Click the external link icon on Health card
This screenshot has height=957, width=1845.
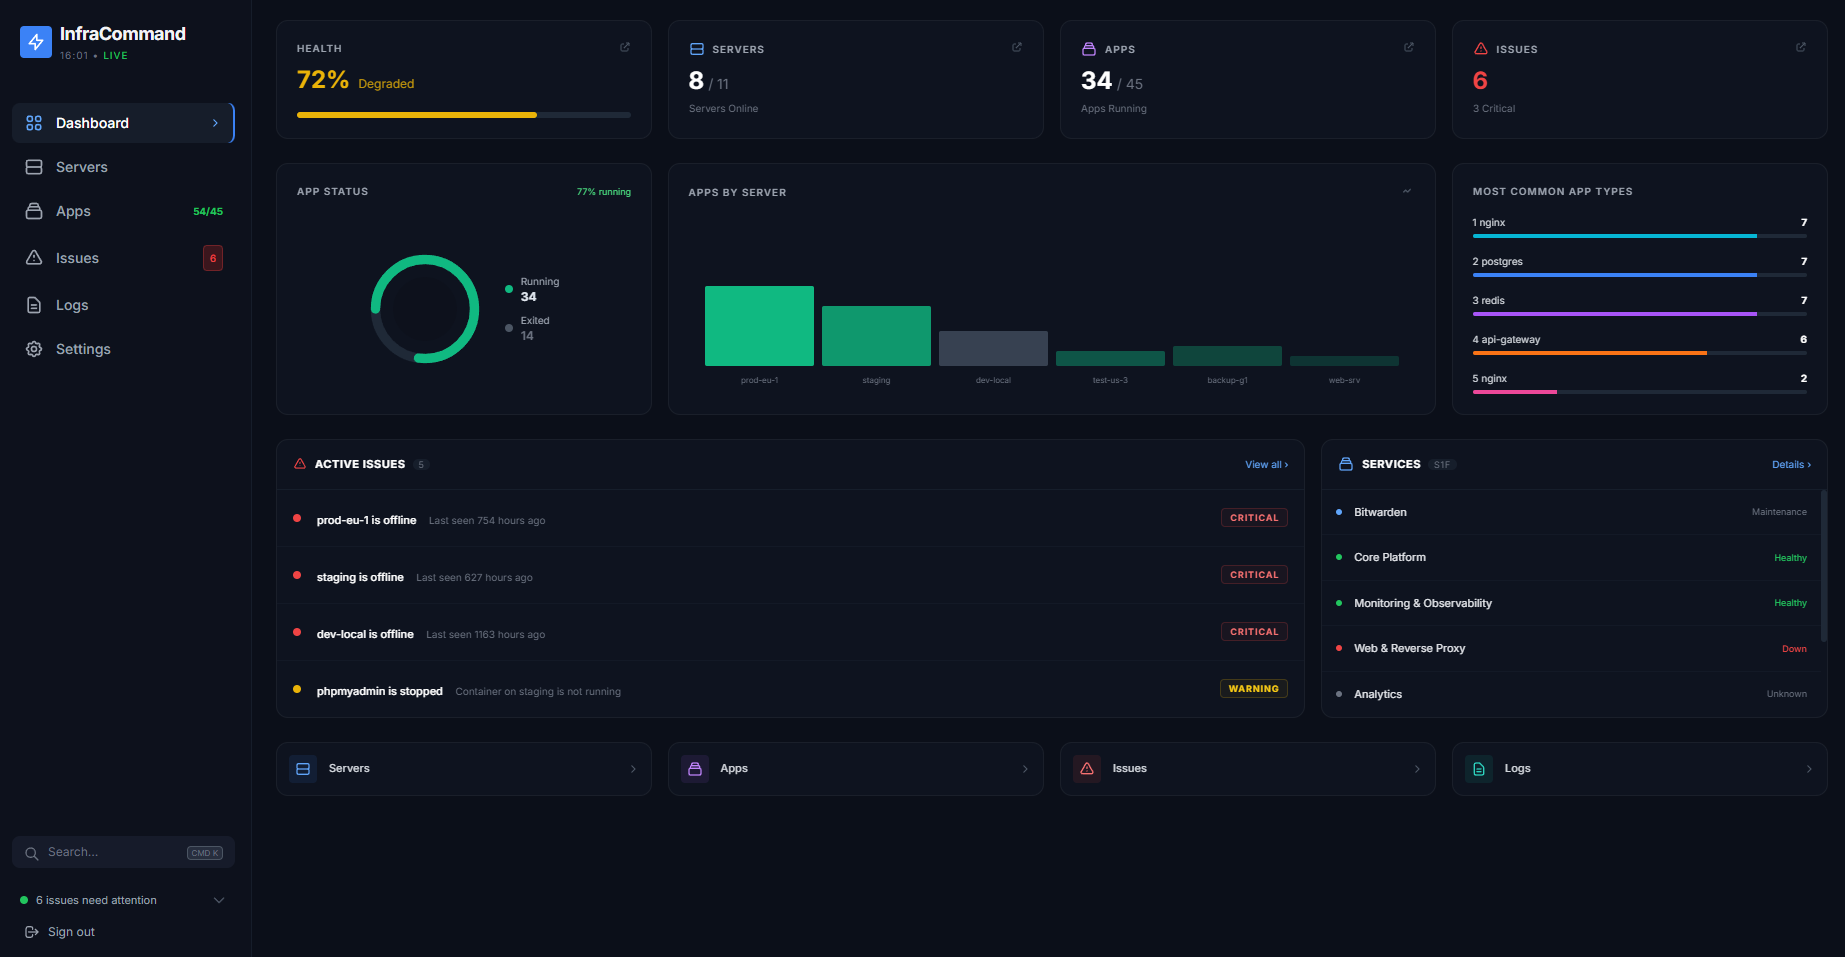tap(624, 47)
